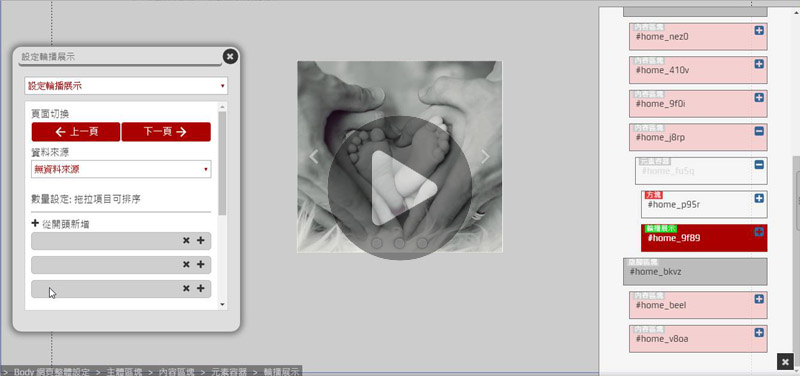Add an item after the third row with its plus icon
Screen dimensions: 800x376
coord(201,288)
